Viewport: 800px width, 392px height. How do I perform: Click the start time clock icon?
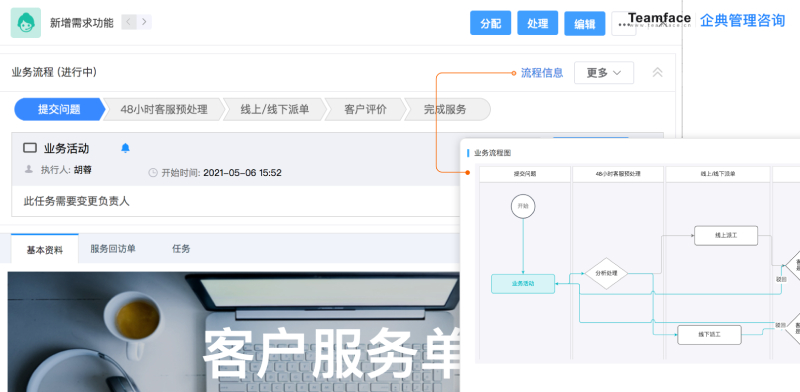[x=153, y=173]
